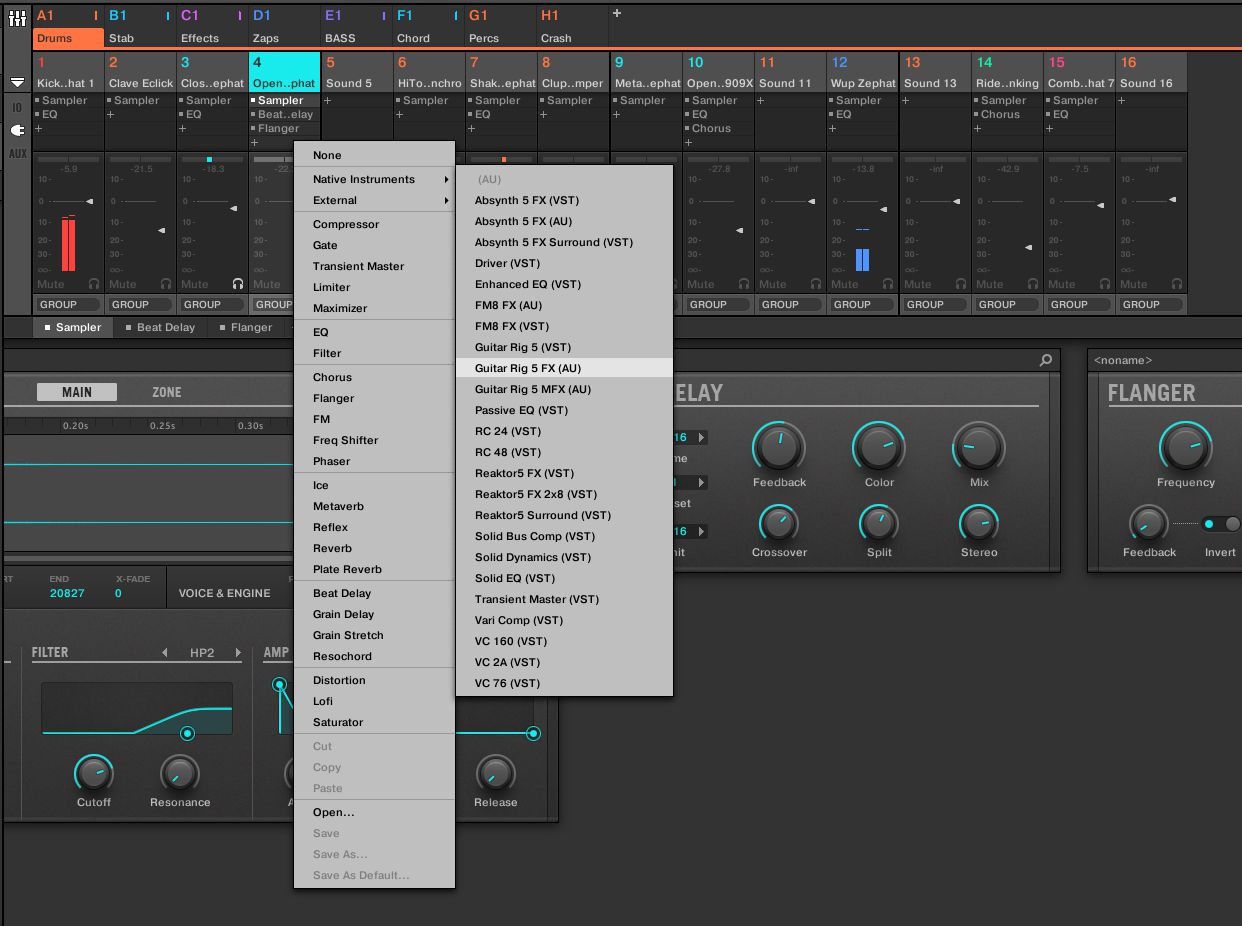Click the add plug-in plus on Clave Eclick
Screen dimensions: 1242x926
111,115
